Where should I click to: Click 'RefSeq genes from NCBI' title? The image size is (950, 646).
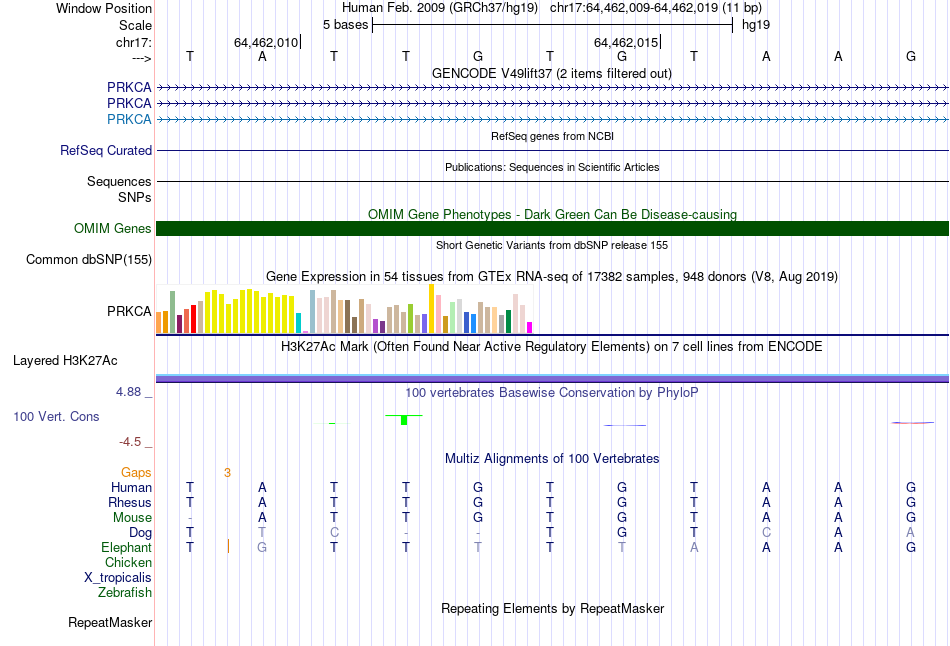click(x=552, y=136)
